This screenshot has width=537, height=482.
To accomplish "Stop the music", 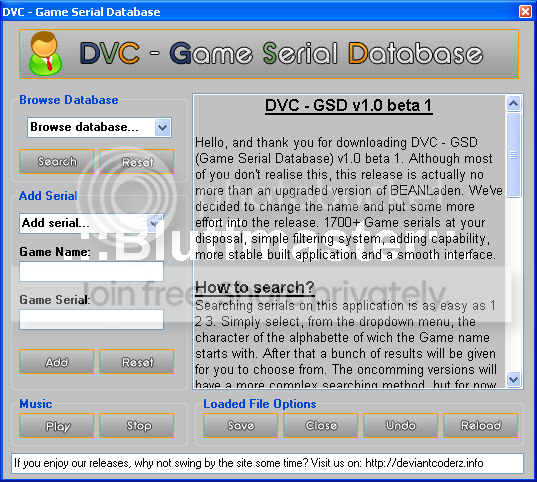I will tap(137, 425).
